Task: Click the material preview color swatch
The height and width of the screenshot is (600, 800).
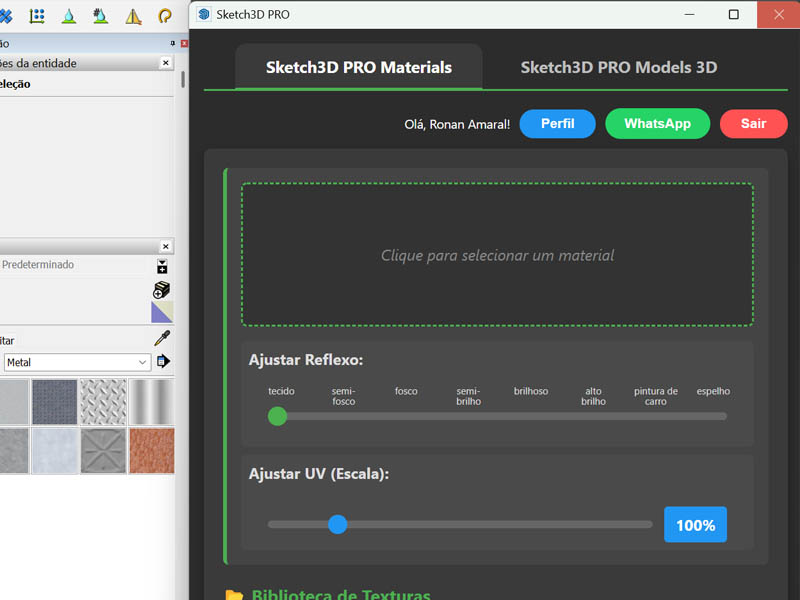Action: point(162,312)
